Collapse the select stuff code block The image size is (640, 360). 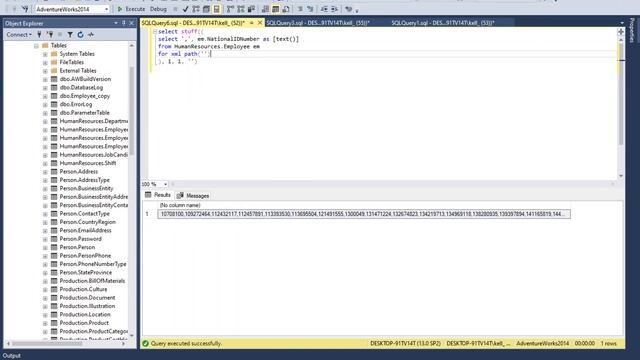pyautogui.click(x=155, y=31)
